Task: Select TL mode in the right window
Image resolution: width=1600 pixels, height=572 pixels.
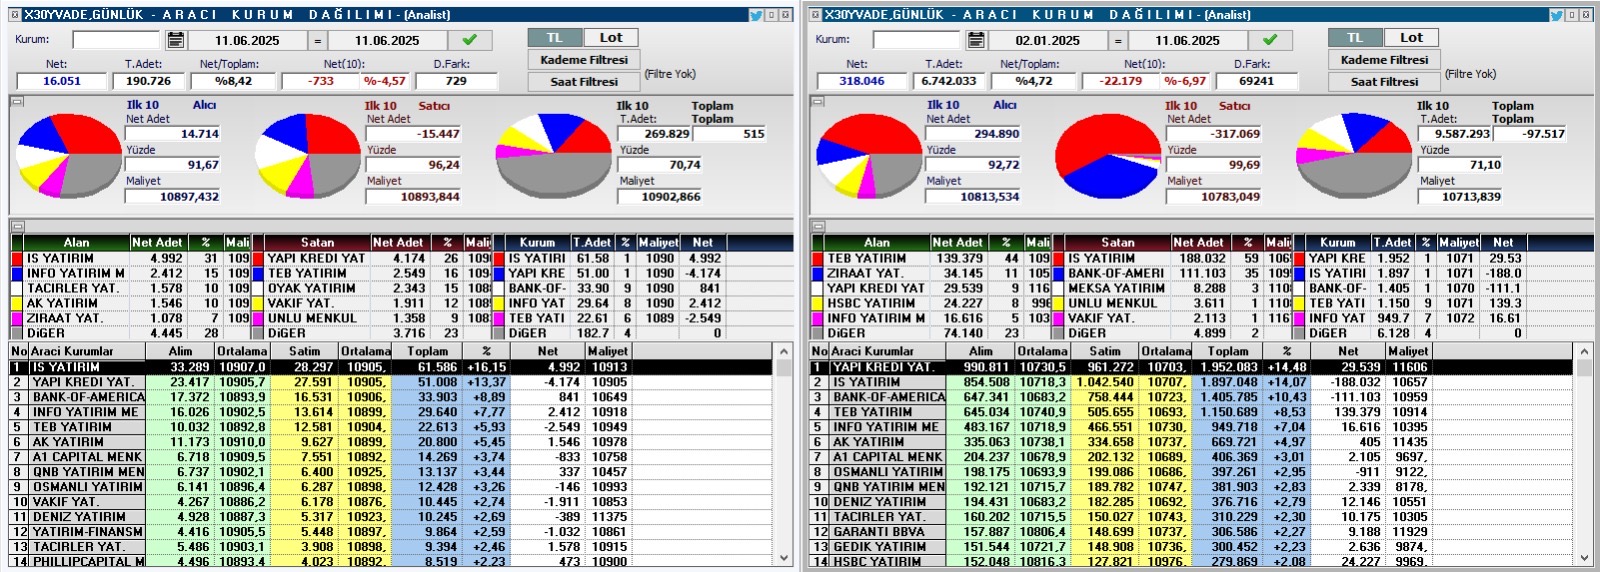Action: [1355, 38]
